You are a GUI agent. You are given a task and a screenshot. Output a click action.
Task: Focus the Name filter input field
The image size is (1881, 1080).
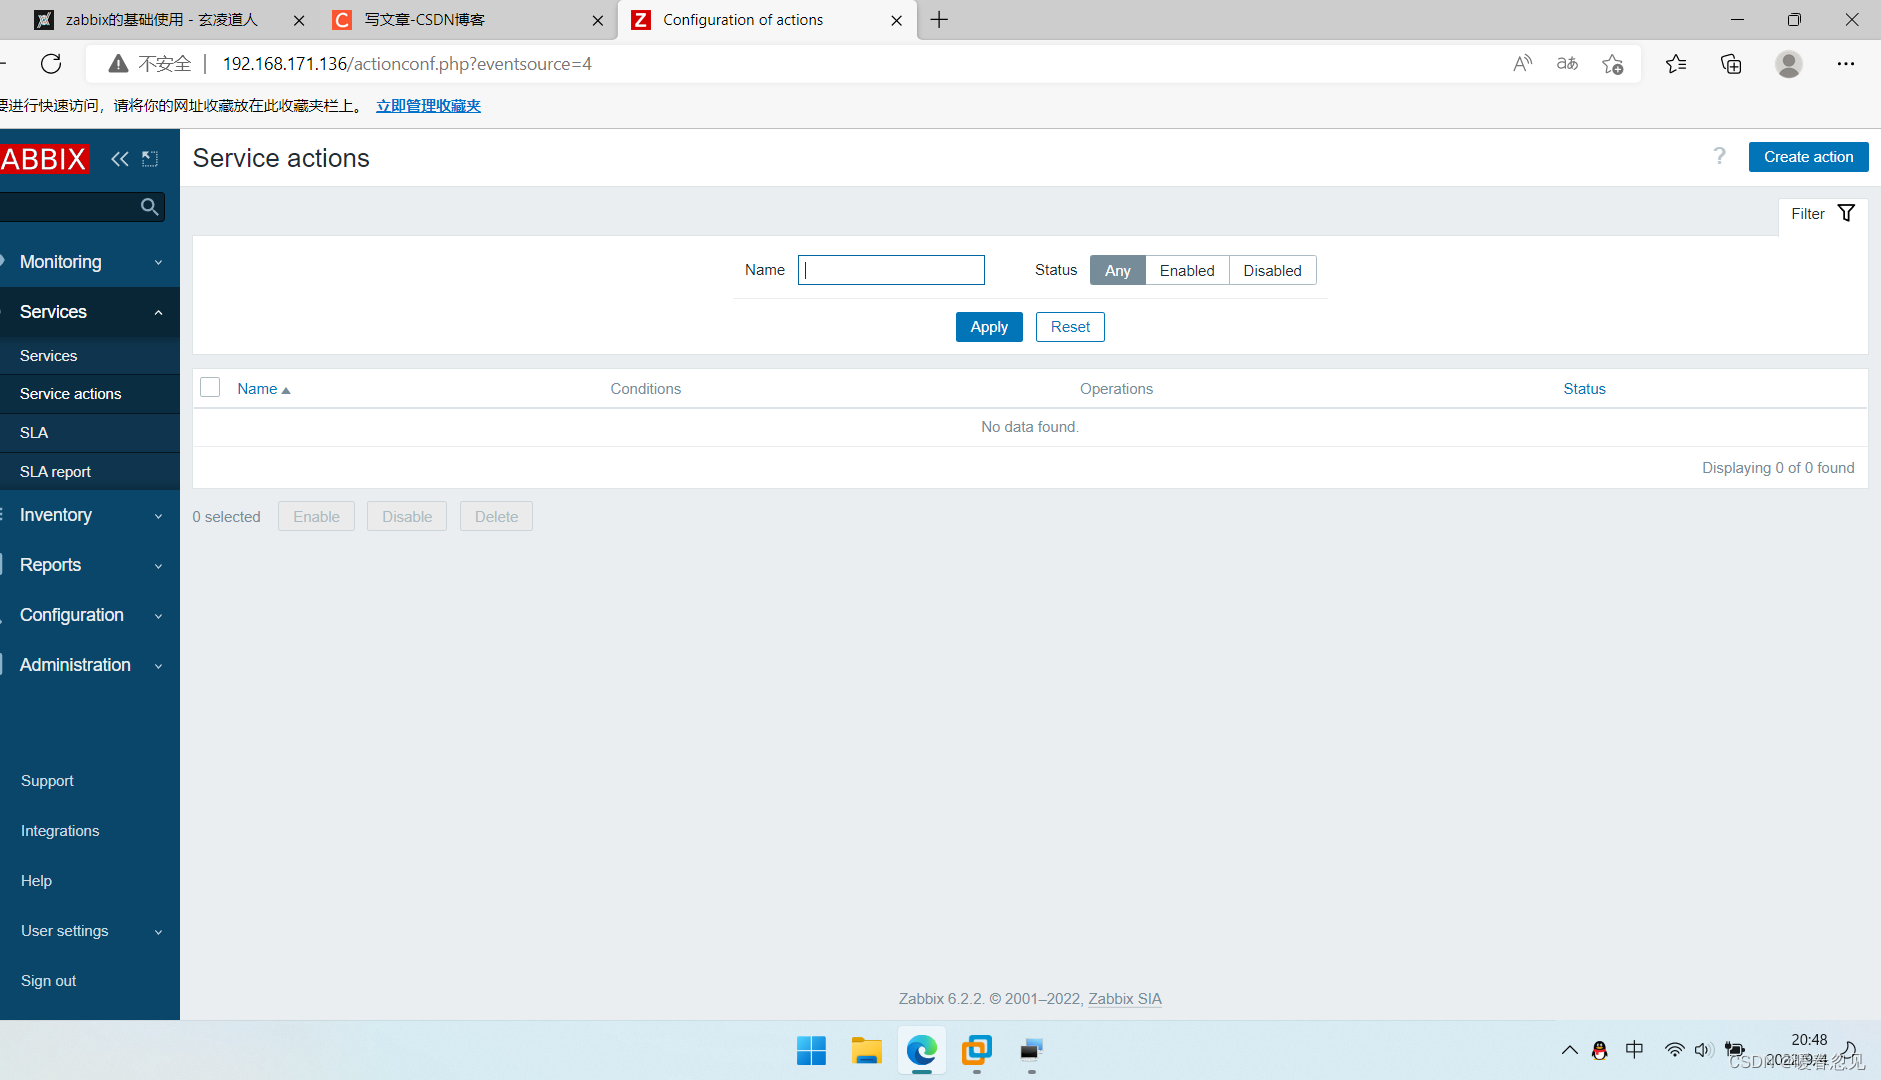point(891,270)
